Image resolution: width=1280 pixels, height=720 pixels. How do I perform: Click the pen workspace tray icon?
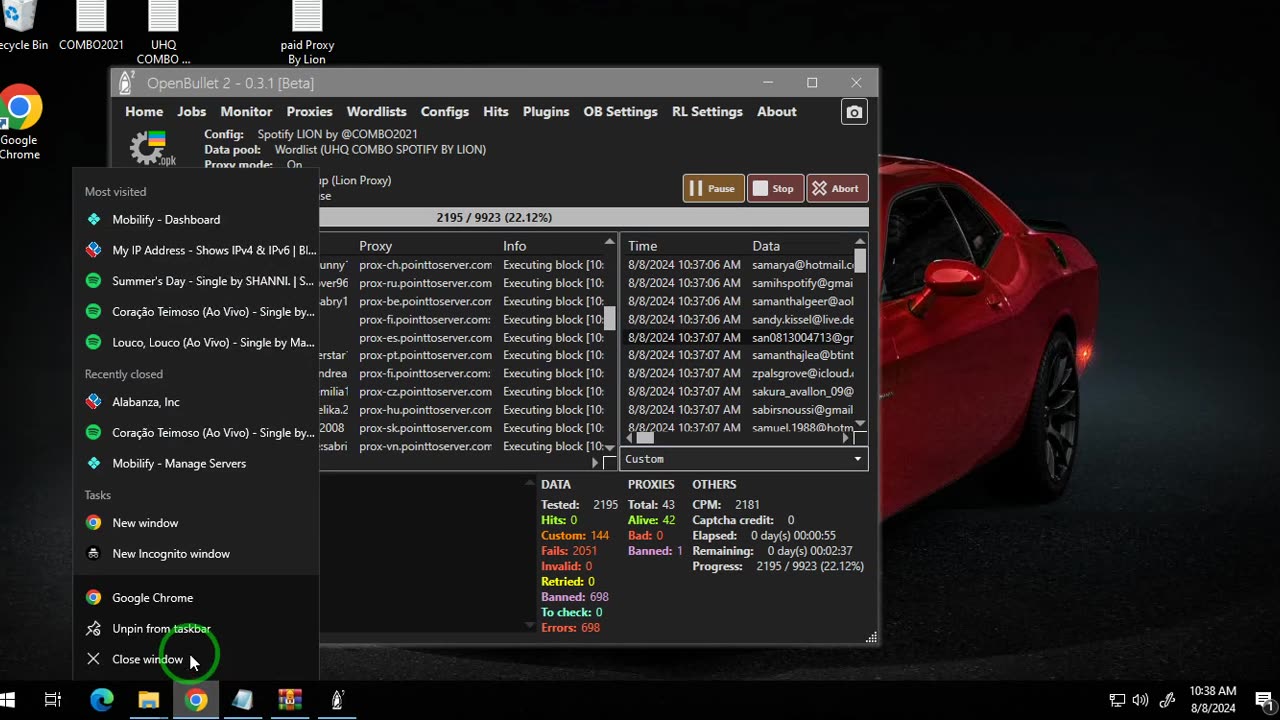pyautogui.click(x=1166, y=700)
